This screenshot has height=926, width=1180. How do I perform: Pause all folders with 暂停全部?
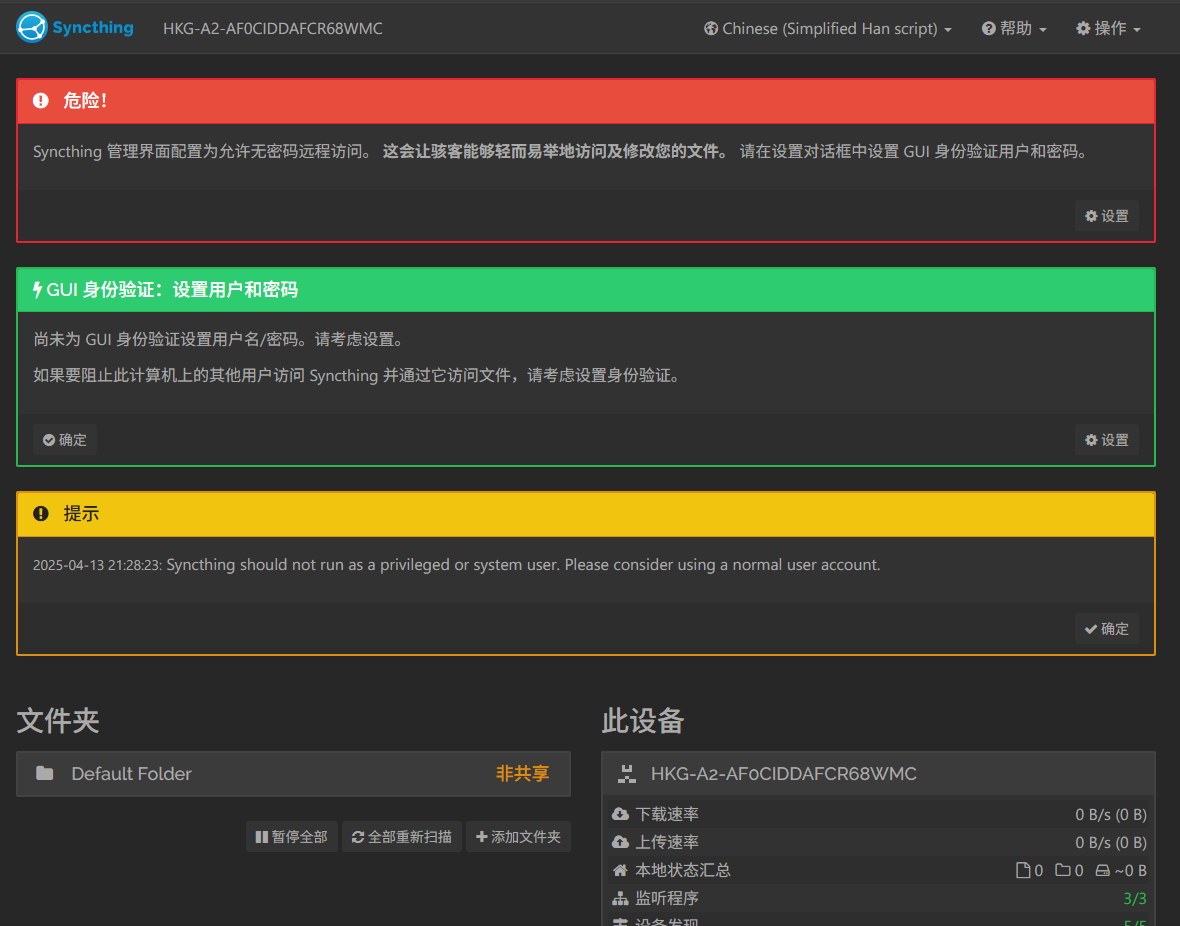(x=291, y=837)
